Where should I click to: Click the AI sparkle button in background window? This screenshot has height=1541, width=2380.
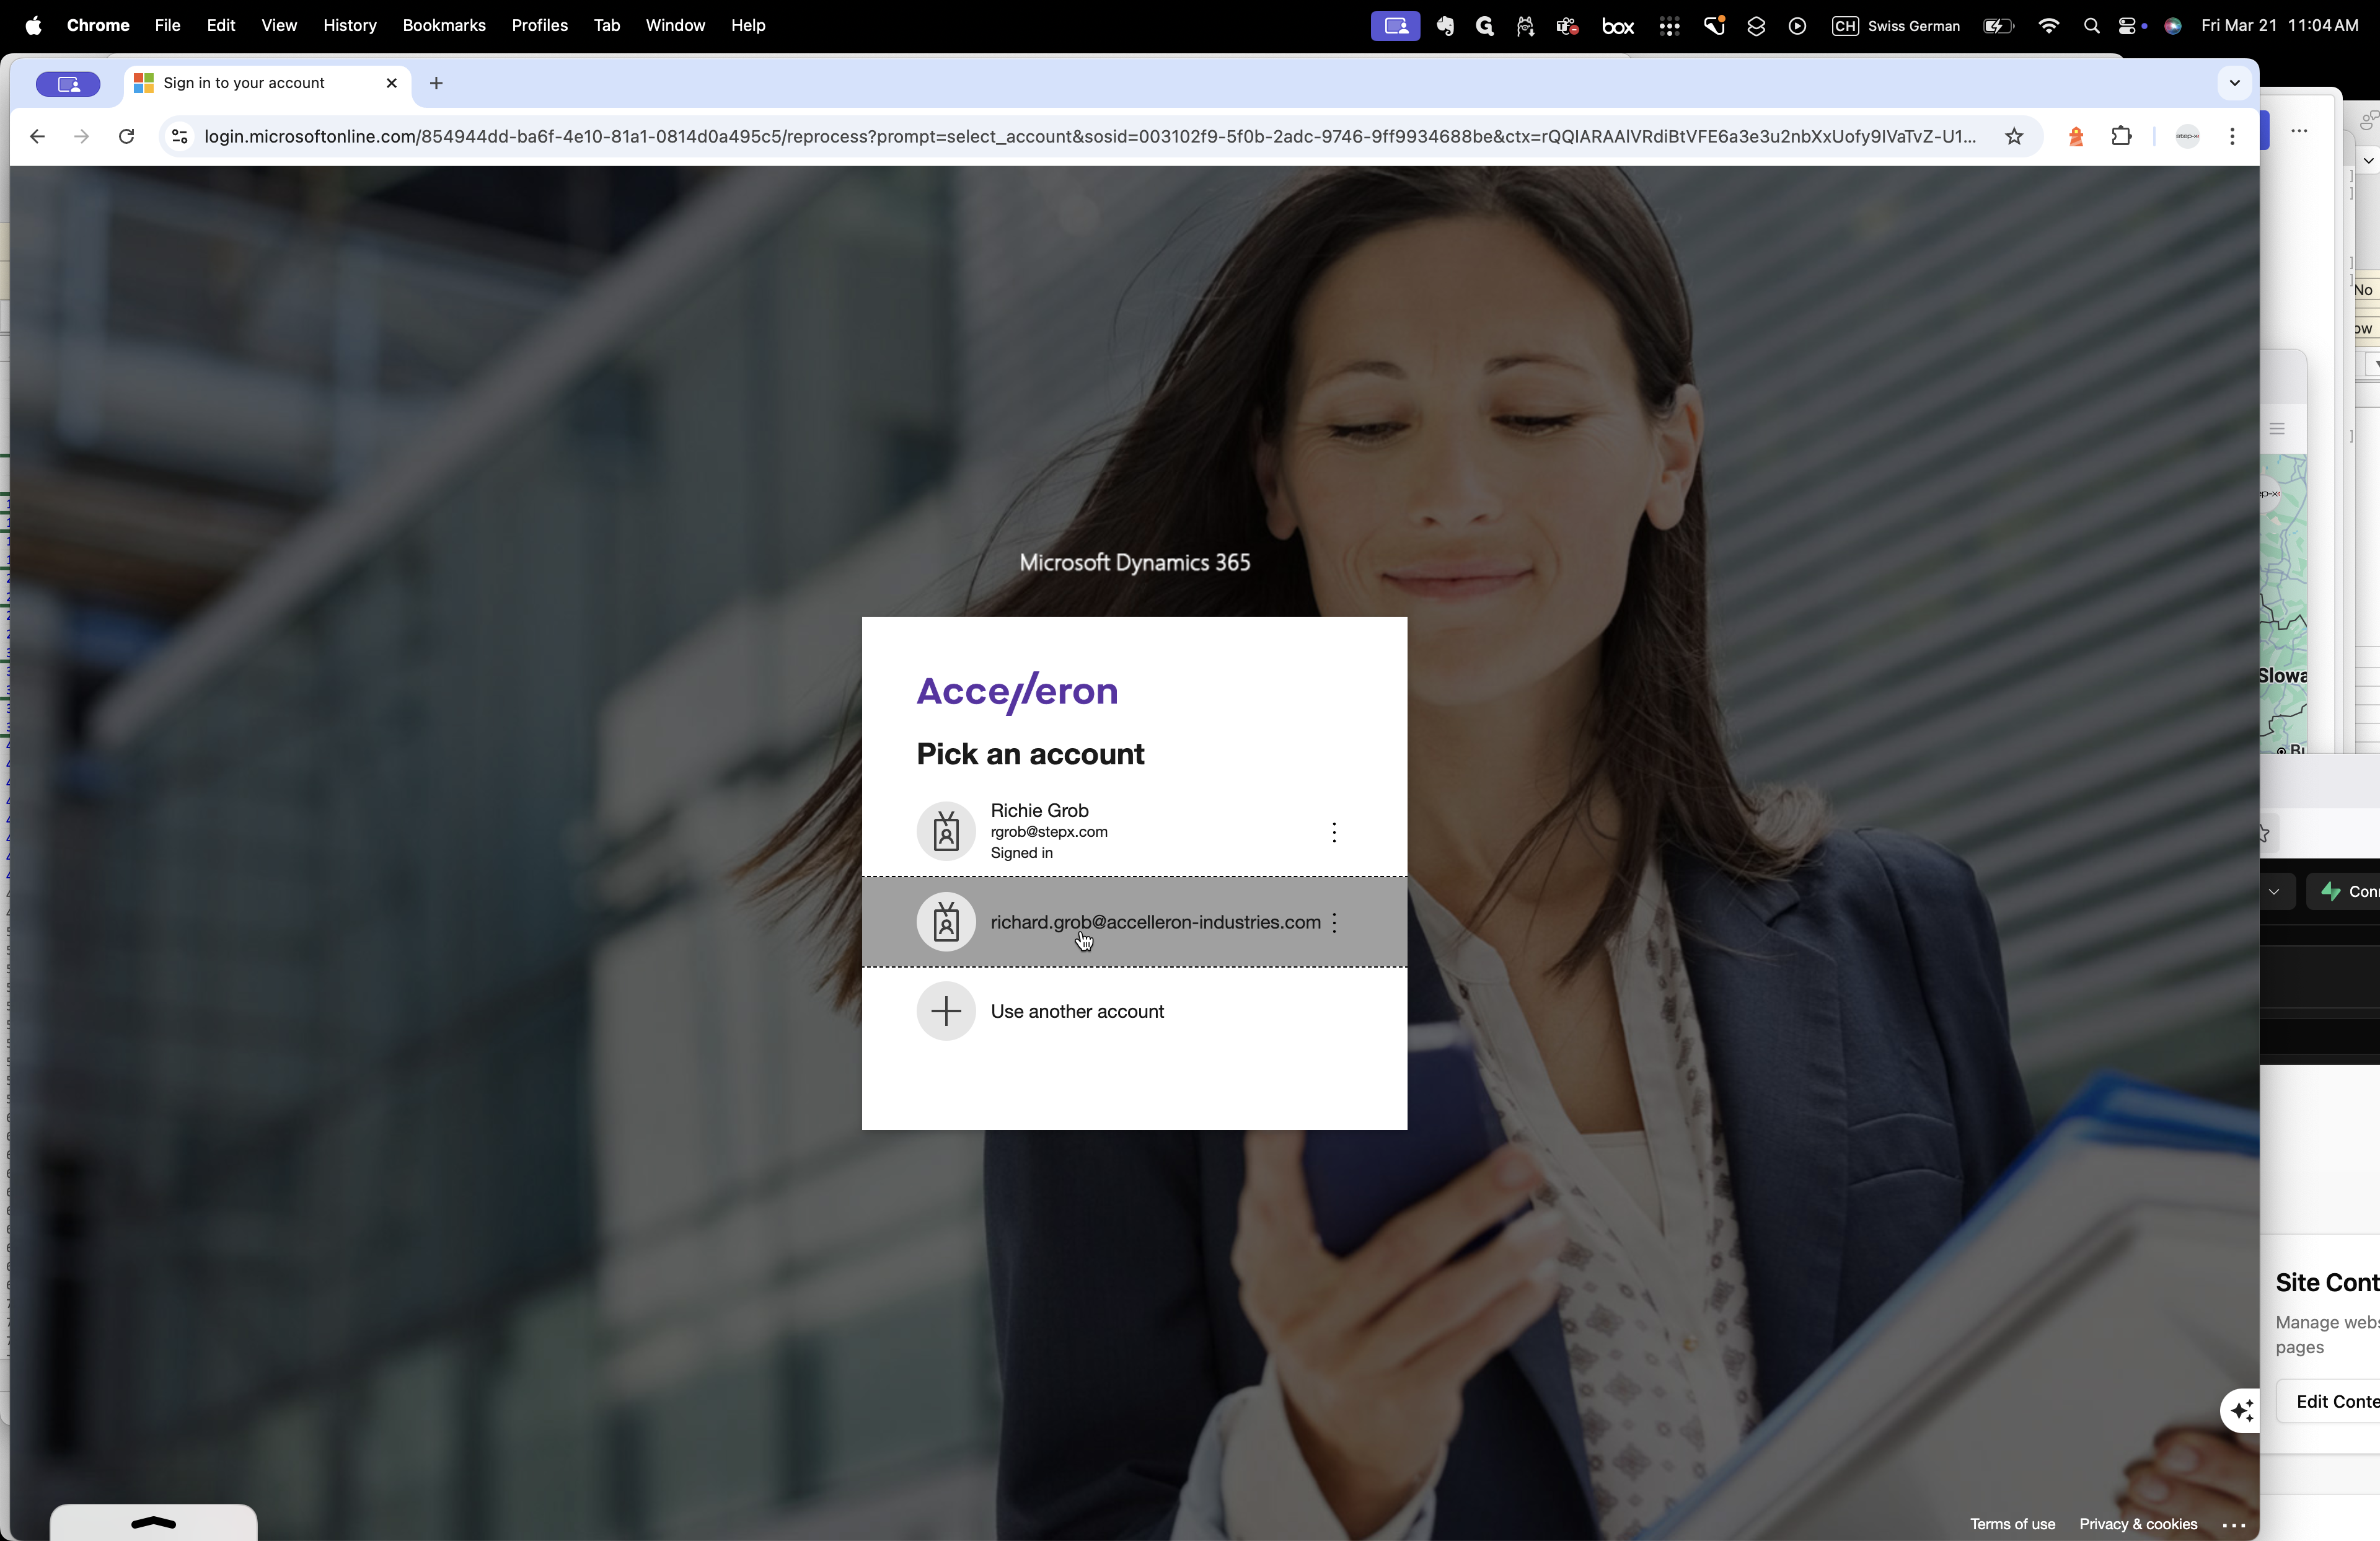coord(2241,1411)
